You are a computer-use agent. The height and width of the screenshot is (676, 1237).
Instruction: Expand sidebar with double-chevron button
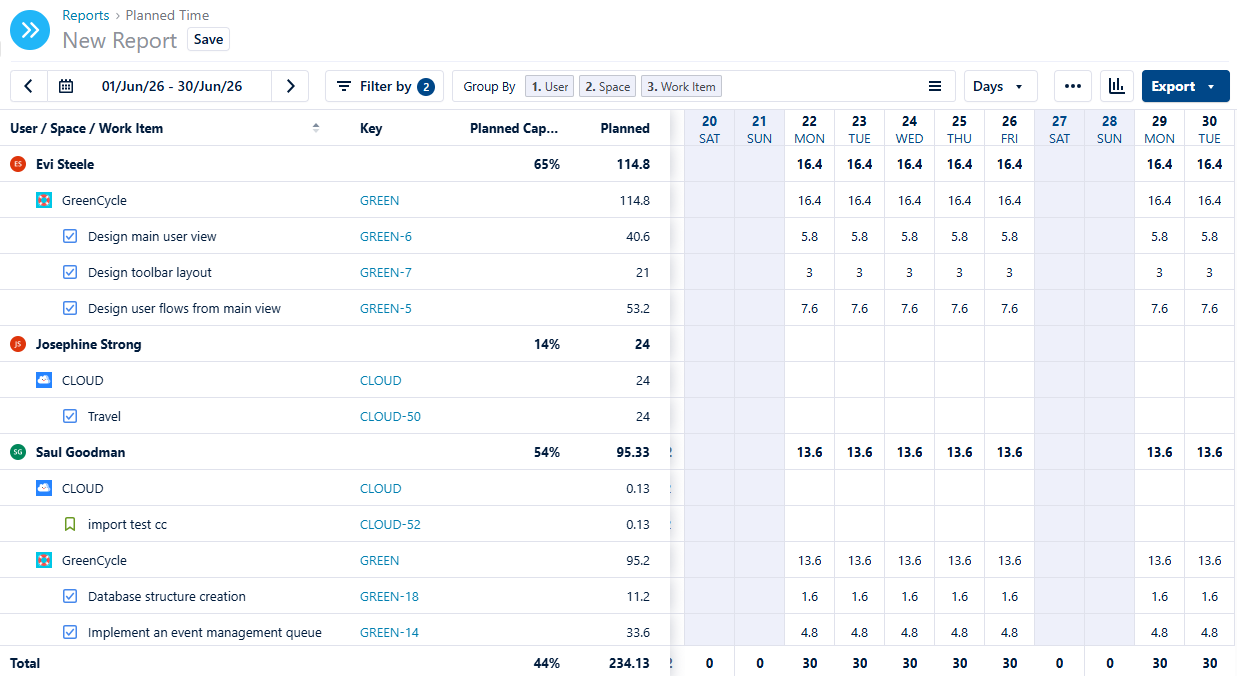[x=30, y=30]
